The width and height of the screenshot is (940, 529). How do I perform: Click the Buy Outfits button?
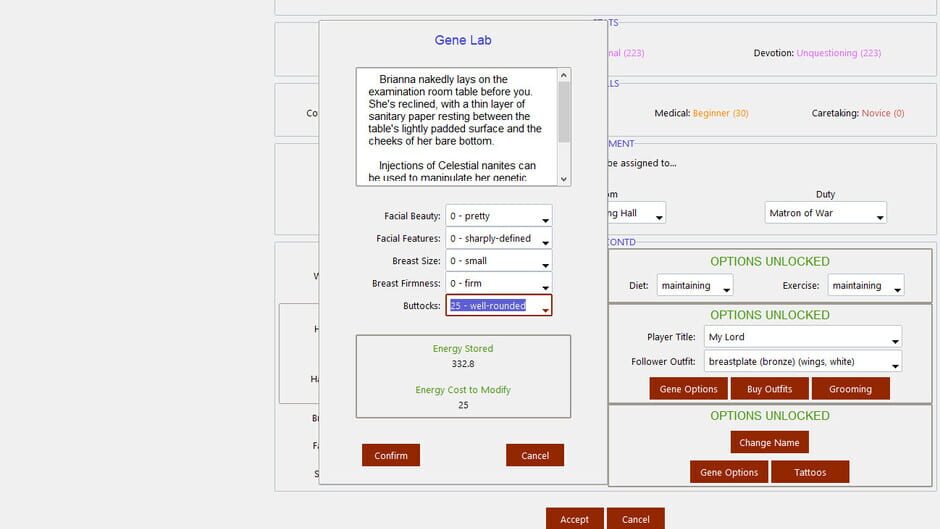pos(769,389)
